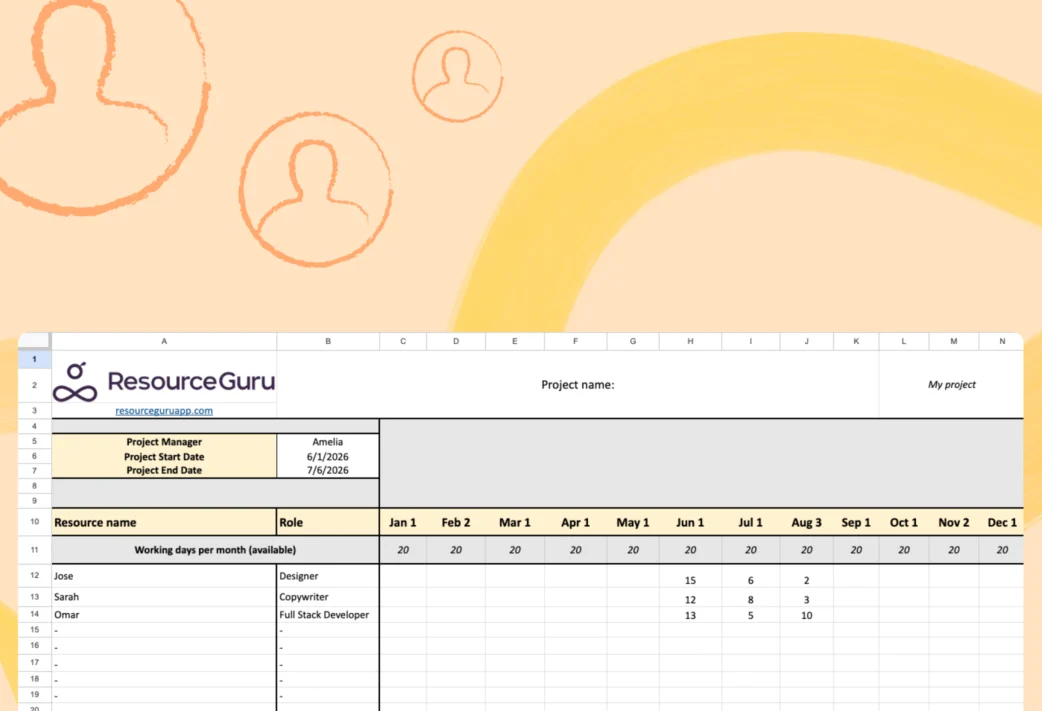Select Sarah's Jun value 12
The height and width of the screenshot is (711, 1042).
[x=690, y=599]
